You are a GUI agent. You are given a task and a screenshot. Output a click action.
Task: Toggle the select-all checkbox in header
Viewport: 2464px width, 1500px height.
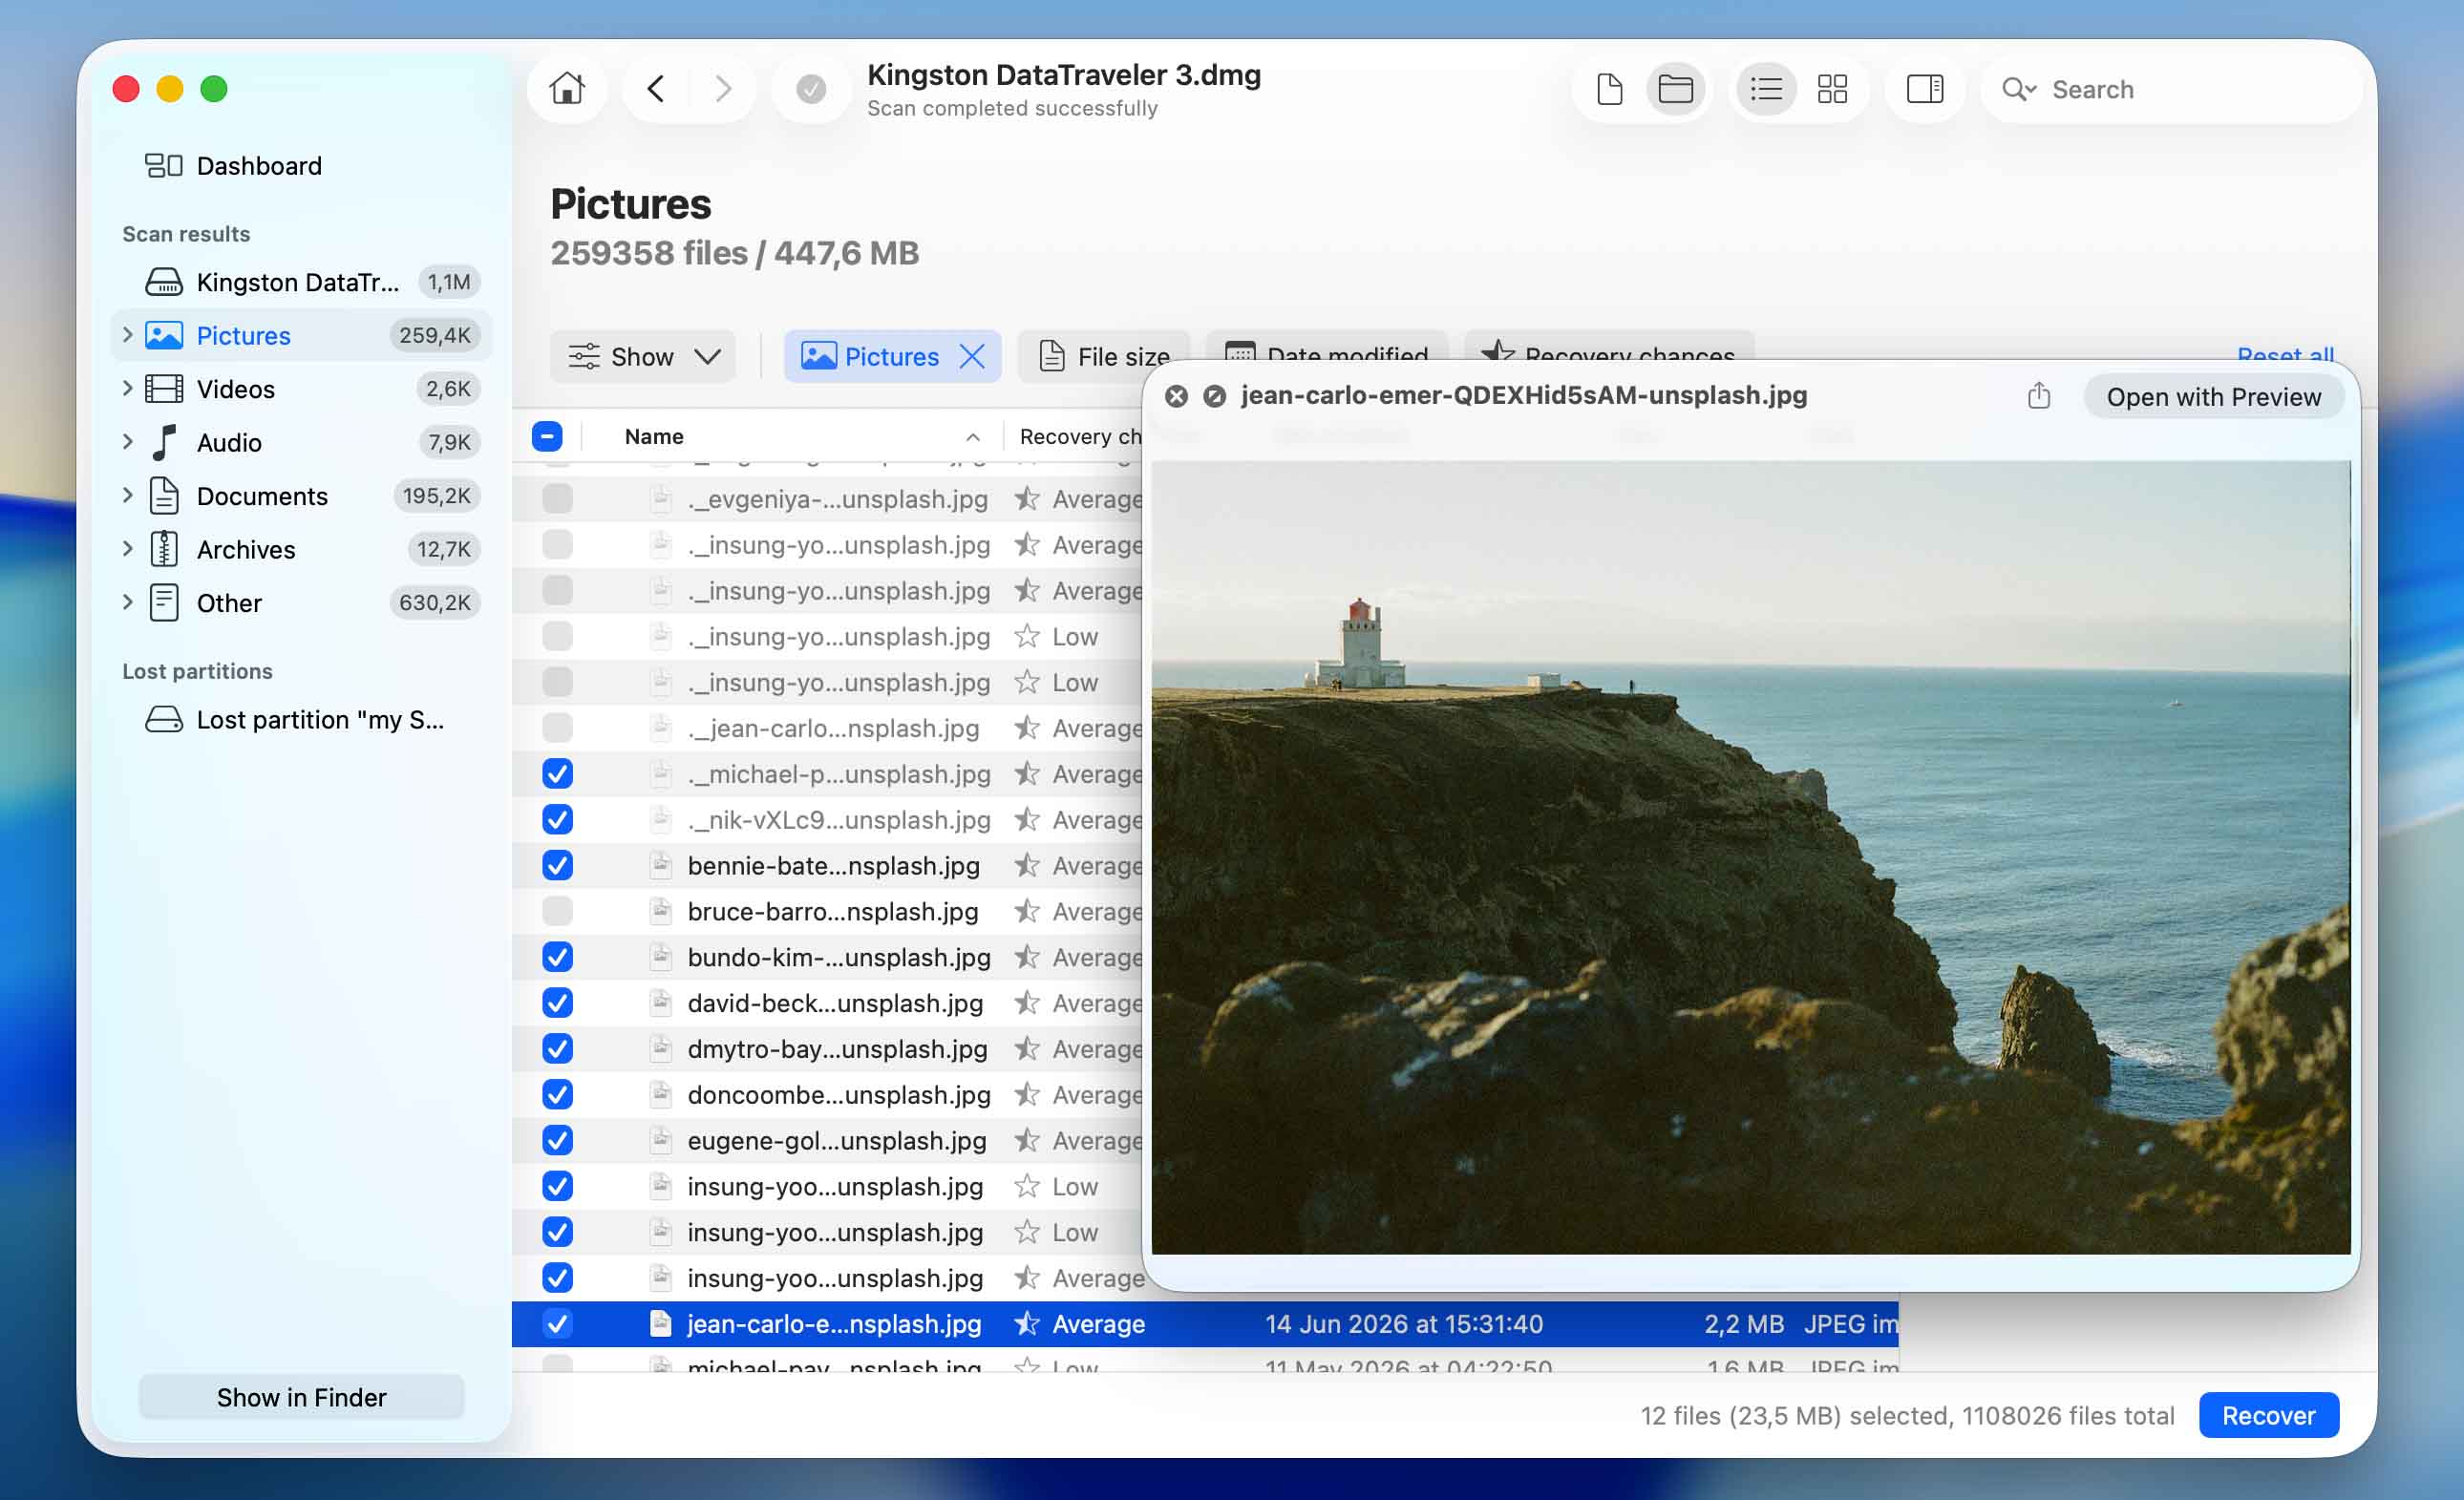[547, 436]
